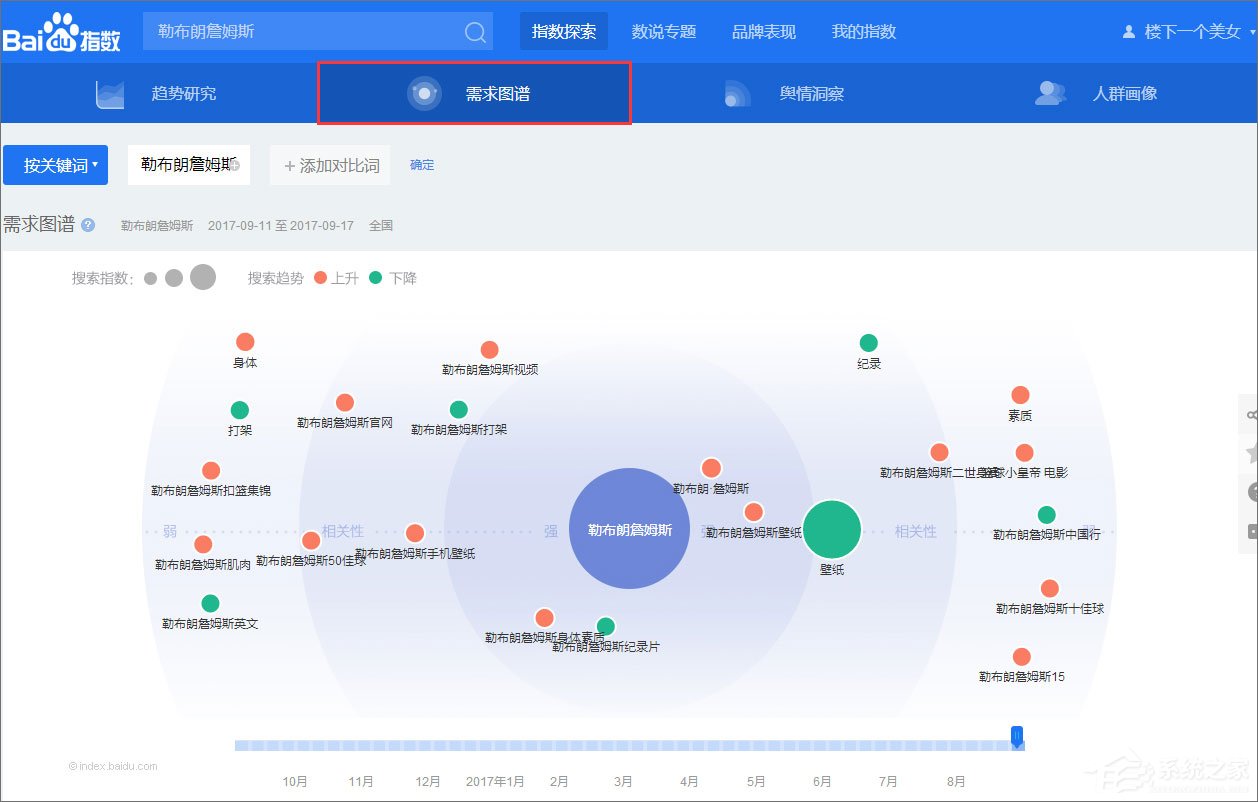Switch to the 数说专题 menu item
1258x802 pixels.
click(x=664, y=31)
